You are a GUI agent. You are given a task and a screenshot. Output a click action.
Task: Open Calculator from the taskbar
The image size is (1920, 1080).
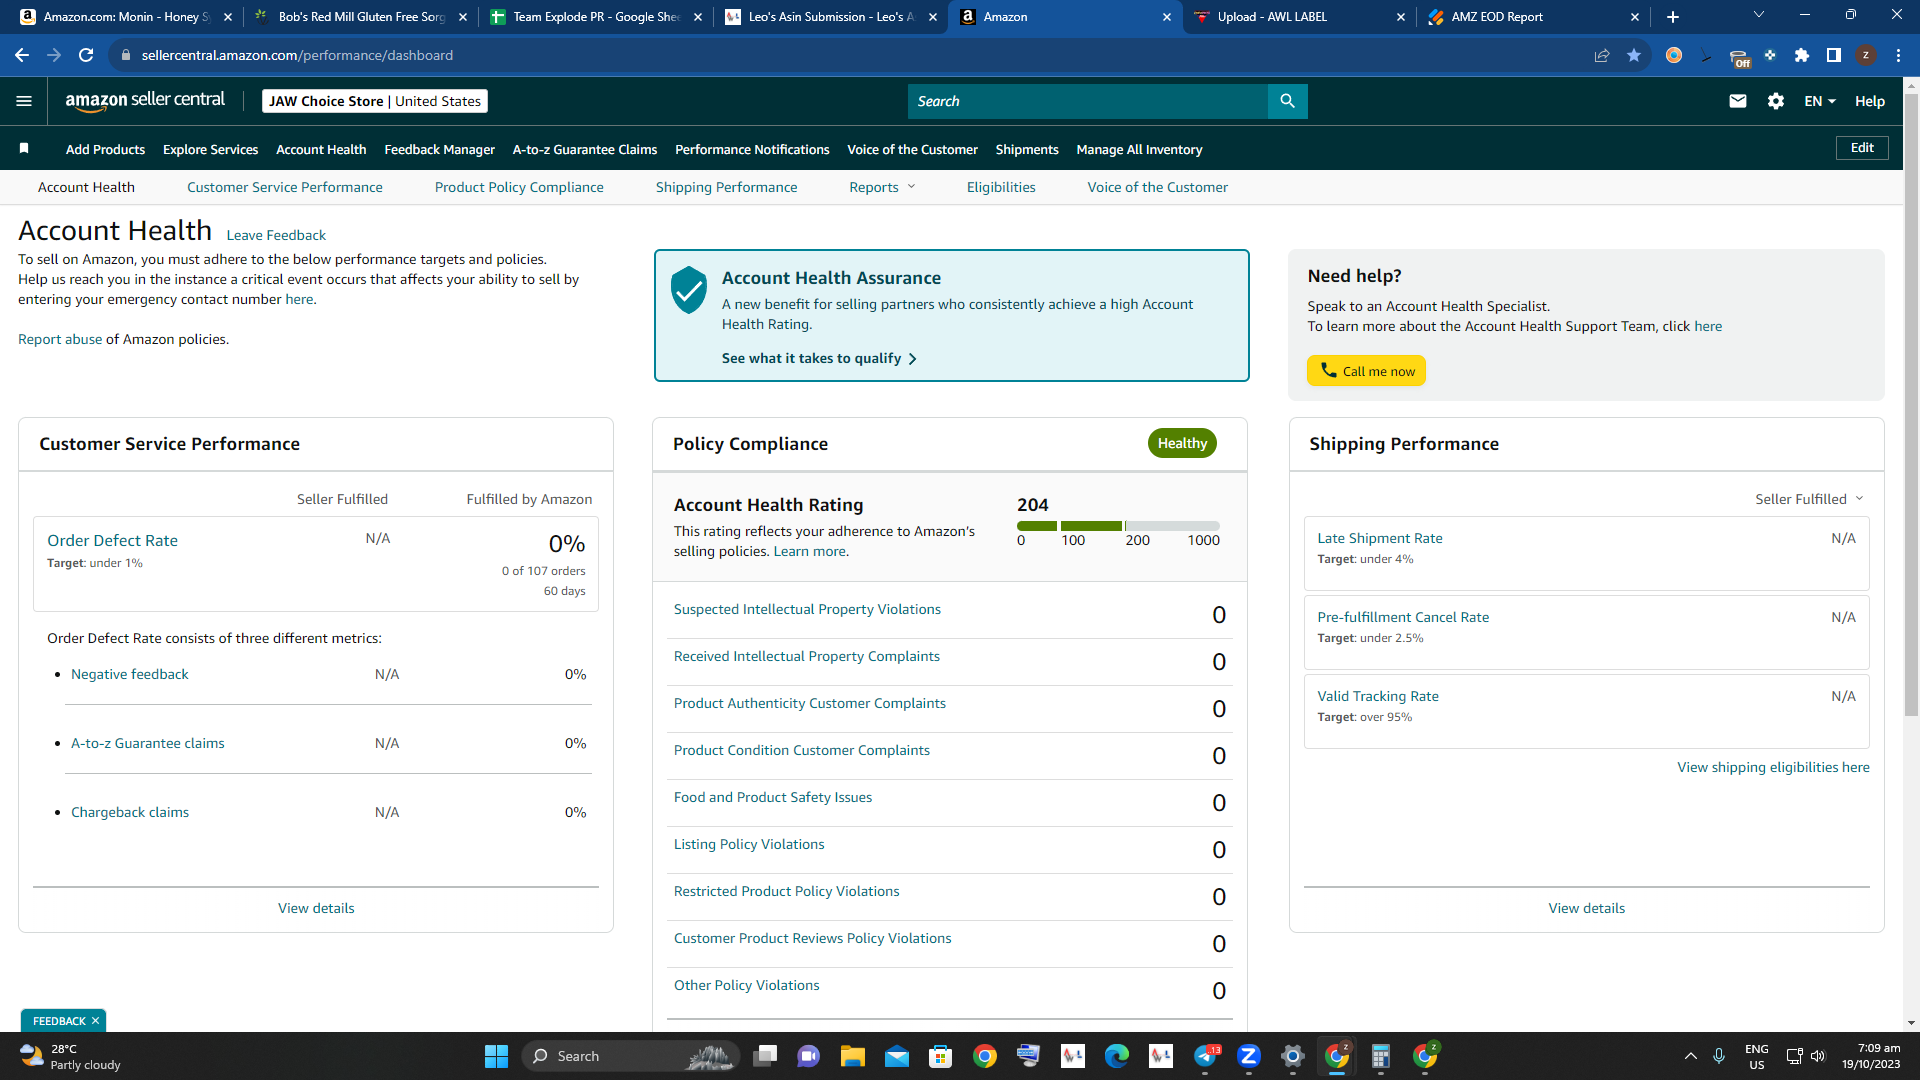coord(1381,1056)
